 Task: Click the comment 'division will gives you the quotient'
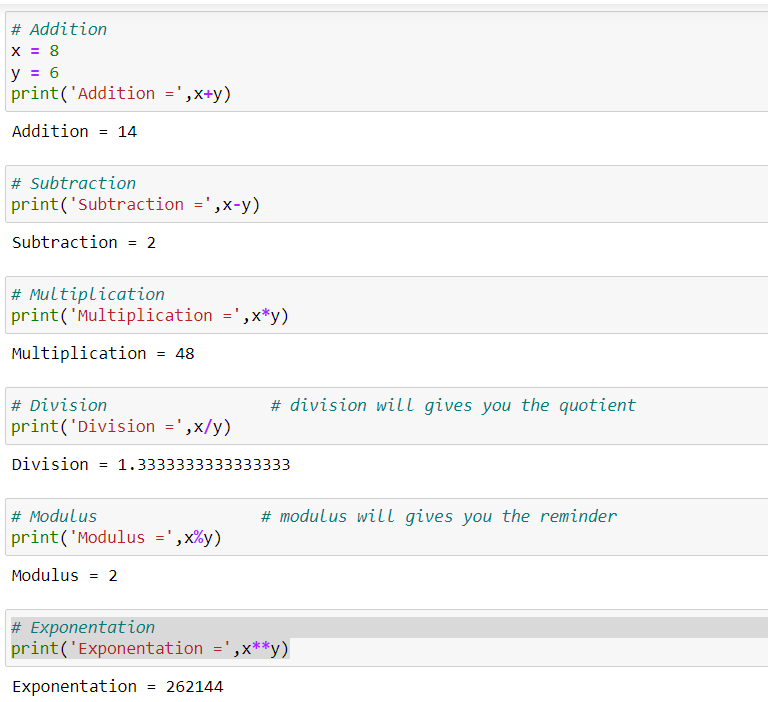(453, 406)
